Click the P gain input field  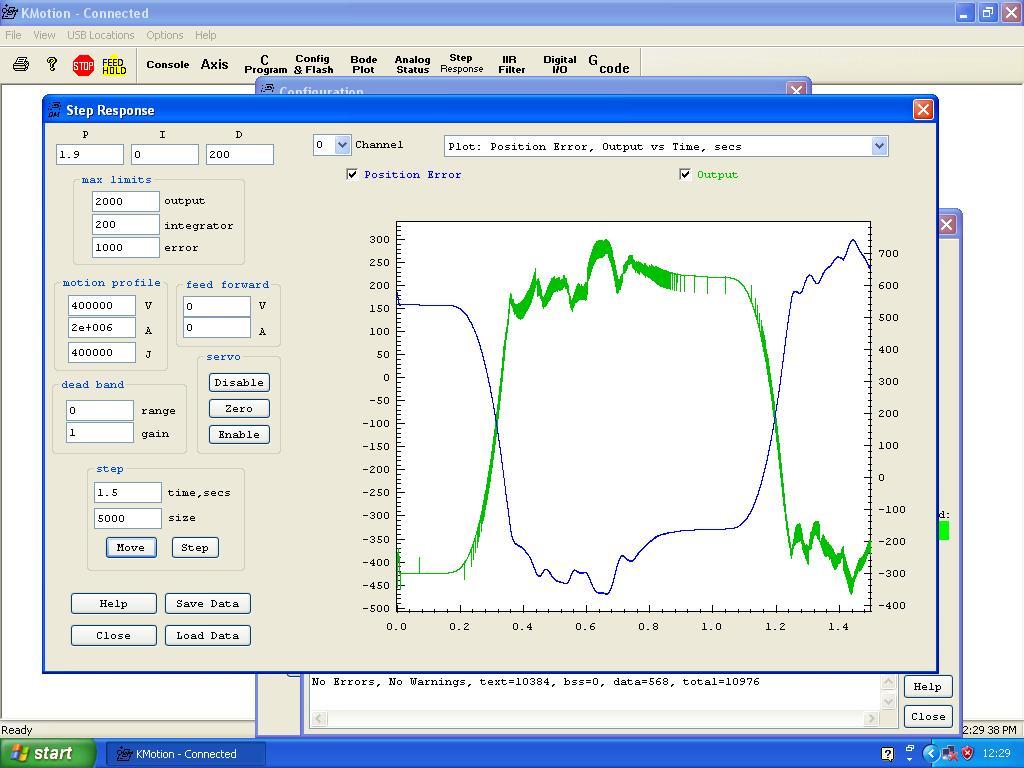click(x=89, y=154)
